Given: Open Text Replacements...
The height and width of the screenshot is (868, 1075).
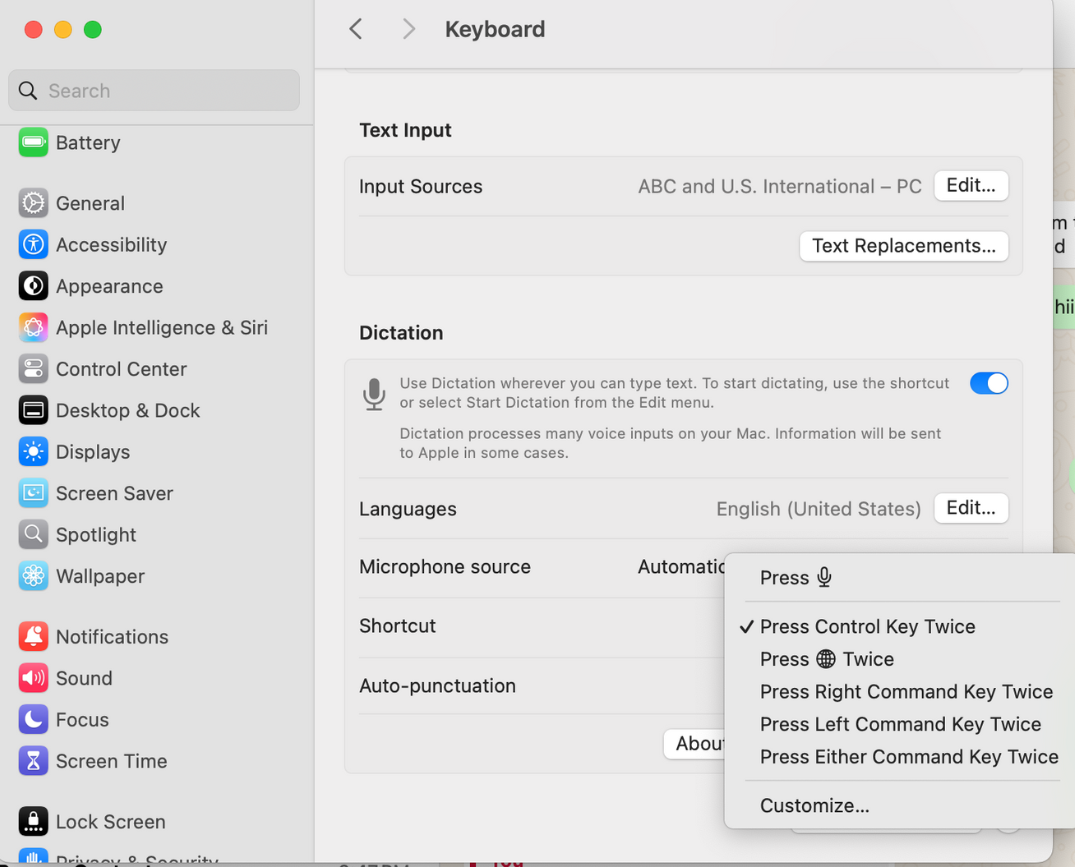Looking at the screenshot, I should (x=904, y=246).
